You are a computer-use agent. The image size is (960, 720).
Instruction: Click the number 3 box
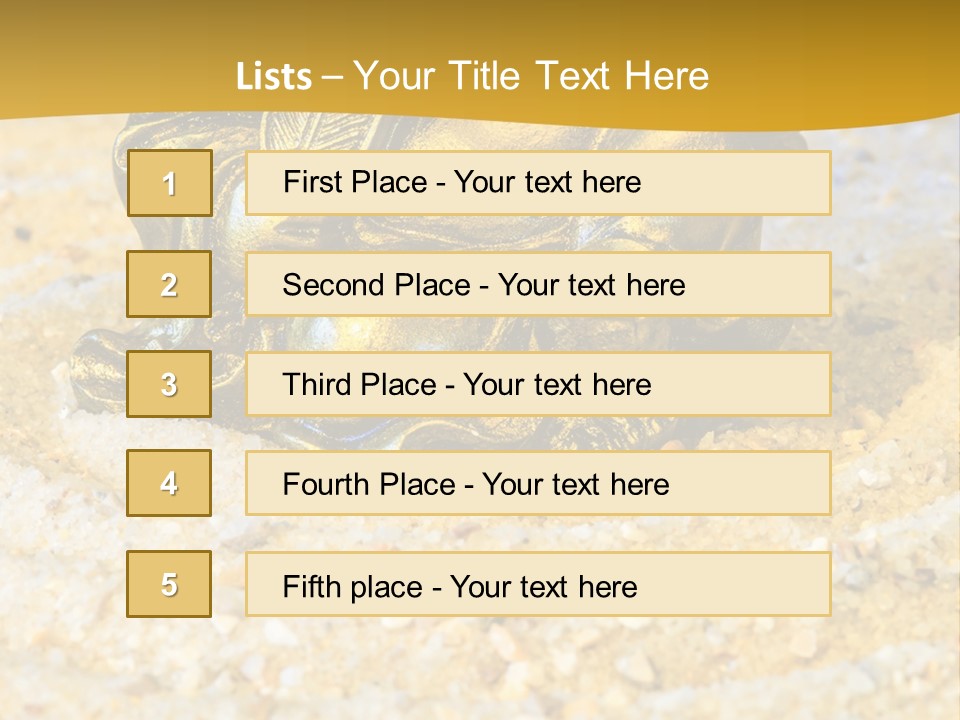169,384
